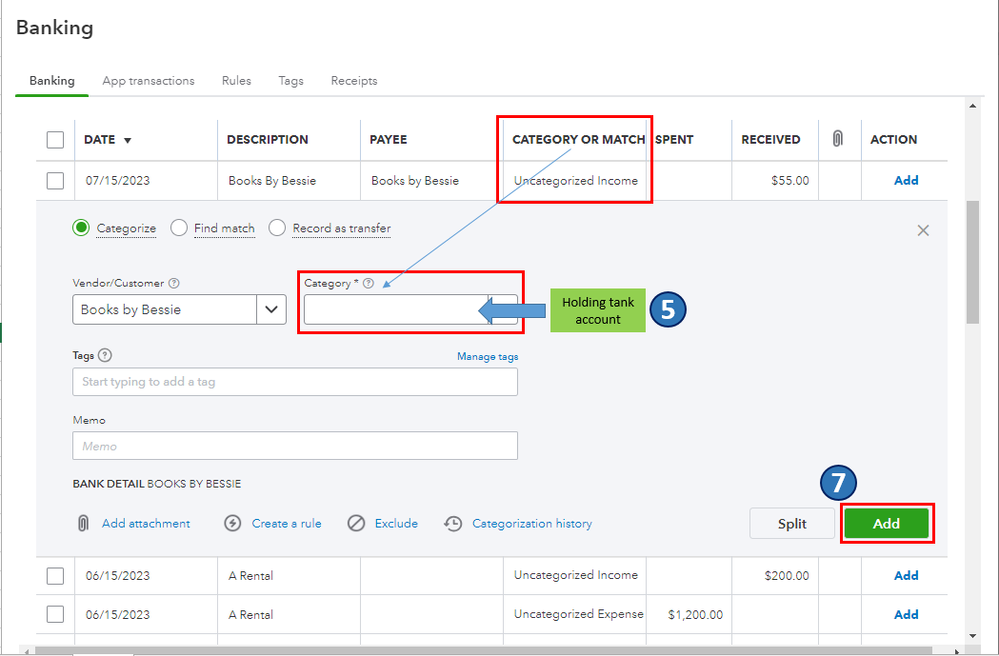Open the Tags tab

pyautogui.click(x=291, y=81)
